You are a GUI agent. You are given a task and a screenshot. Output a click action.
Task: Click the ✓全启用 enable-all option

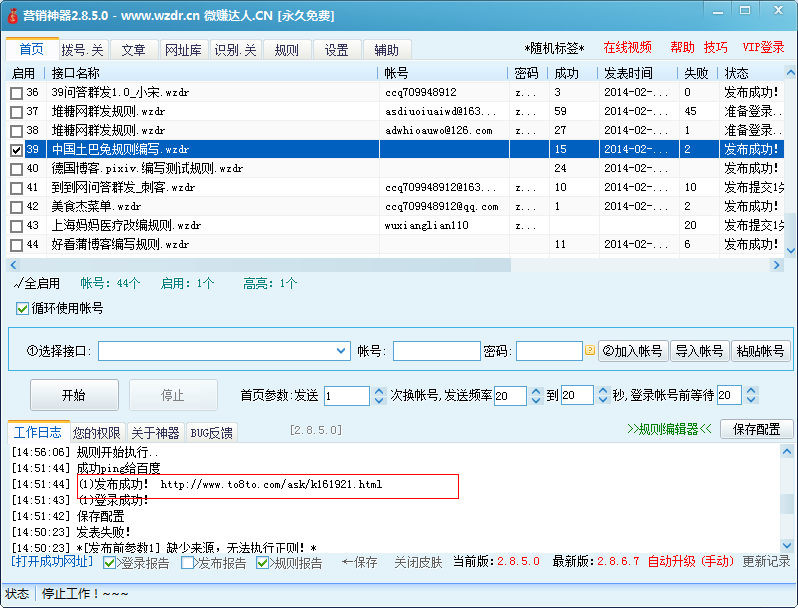tap(38, 283)
